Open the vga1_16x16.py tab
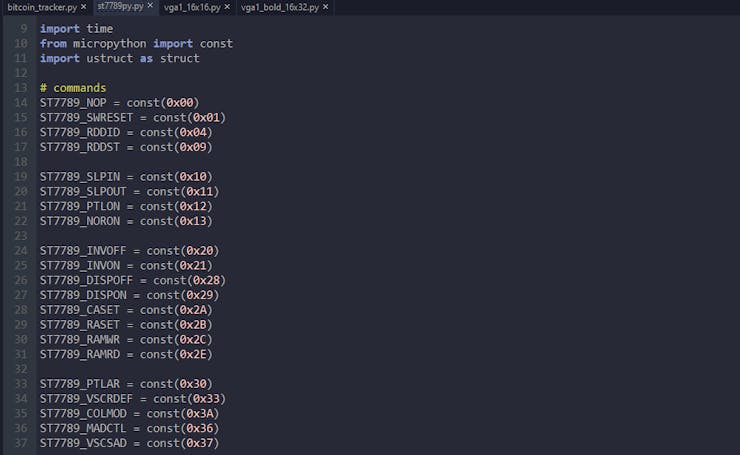The width and height of the screenshot is (740, 455). point(192,7)
